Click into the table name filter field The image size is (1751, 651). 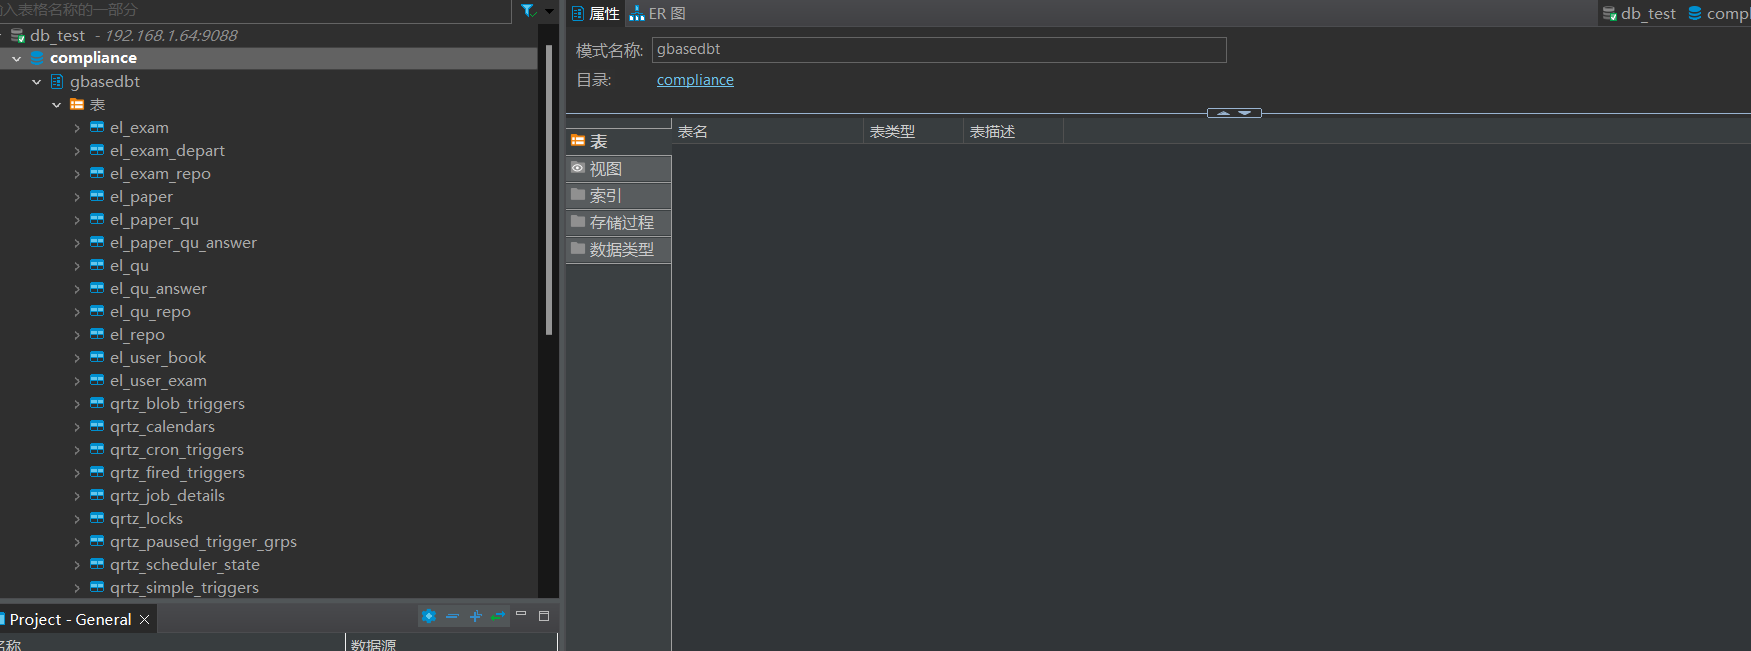[255, 10]
